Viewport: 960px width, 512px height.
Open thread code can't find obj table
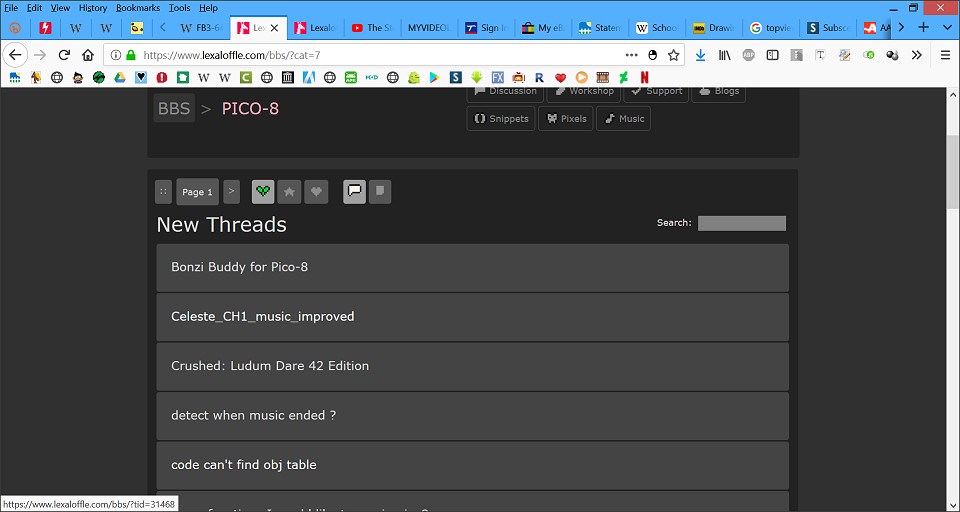pos(472,465)
